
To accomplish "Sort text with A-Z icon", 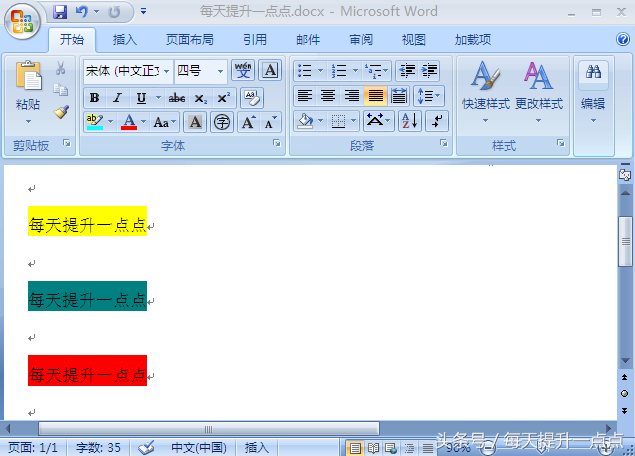I will pyautogui.click(x=410, y=121).
